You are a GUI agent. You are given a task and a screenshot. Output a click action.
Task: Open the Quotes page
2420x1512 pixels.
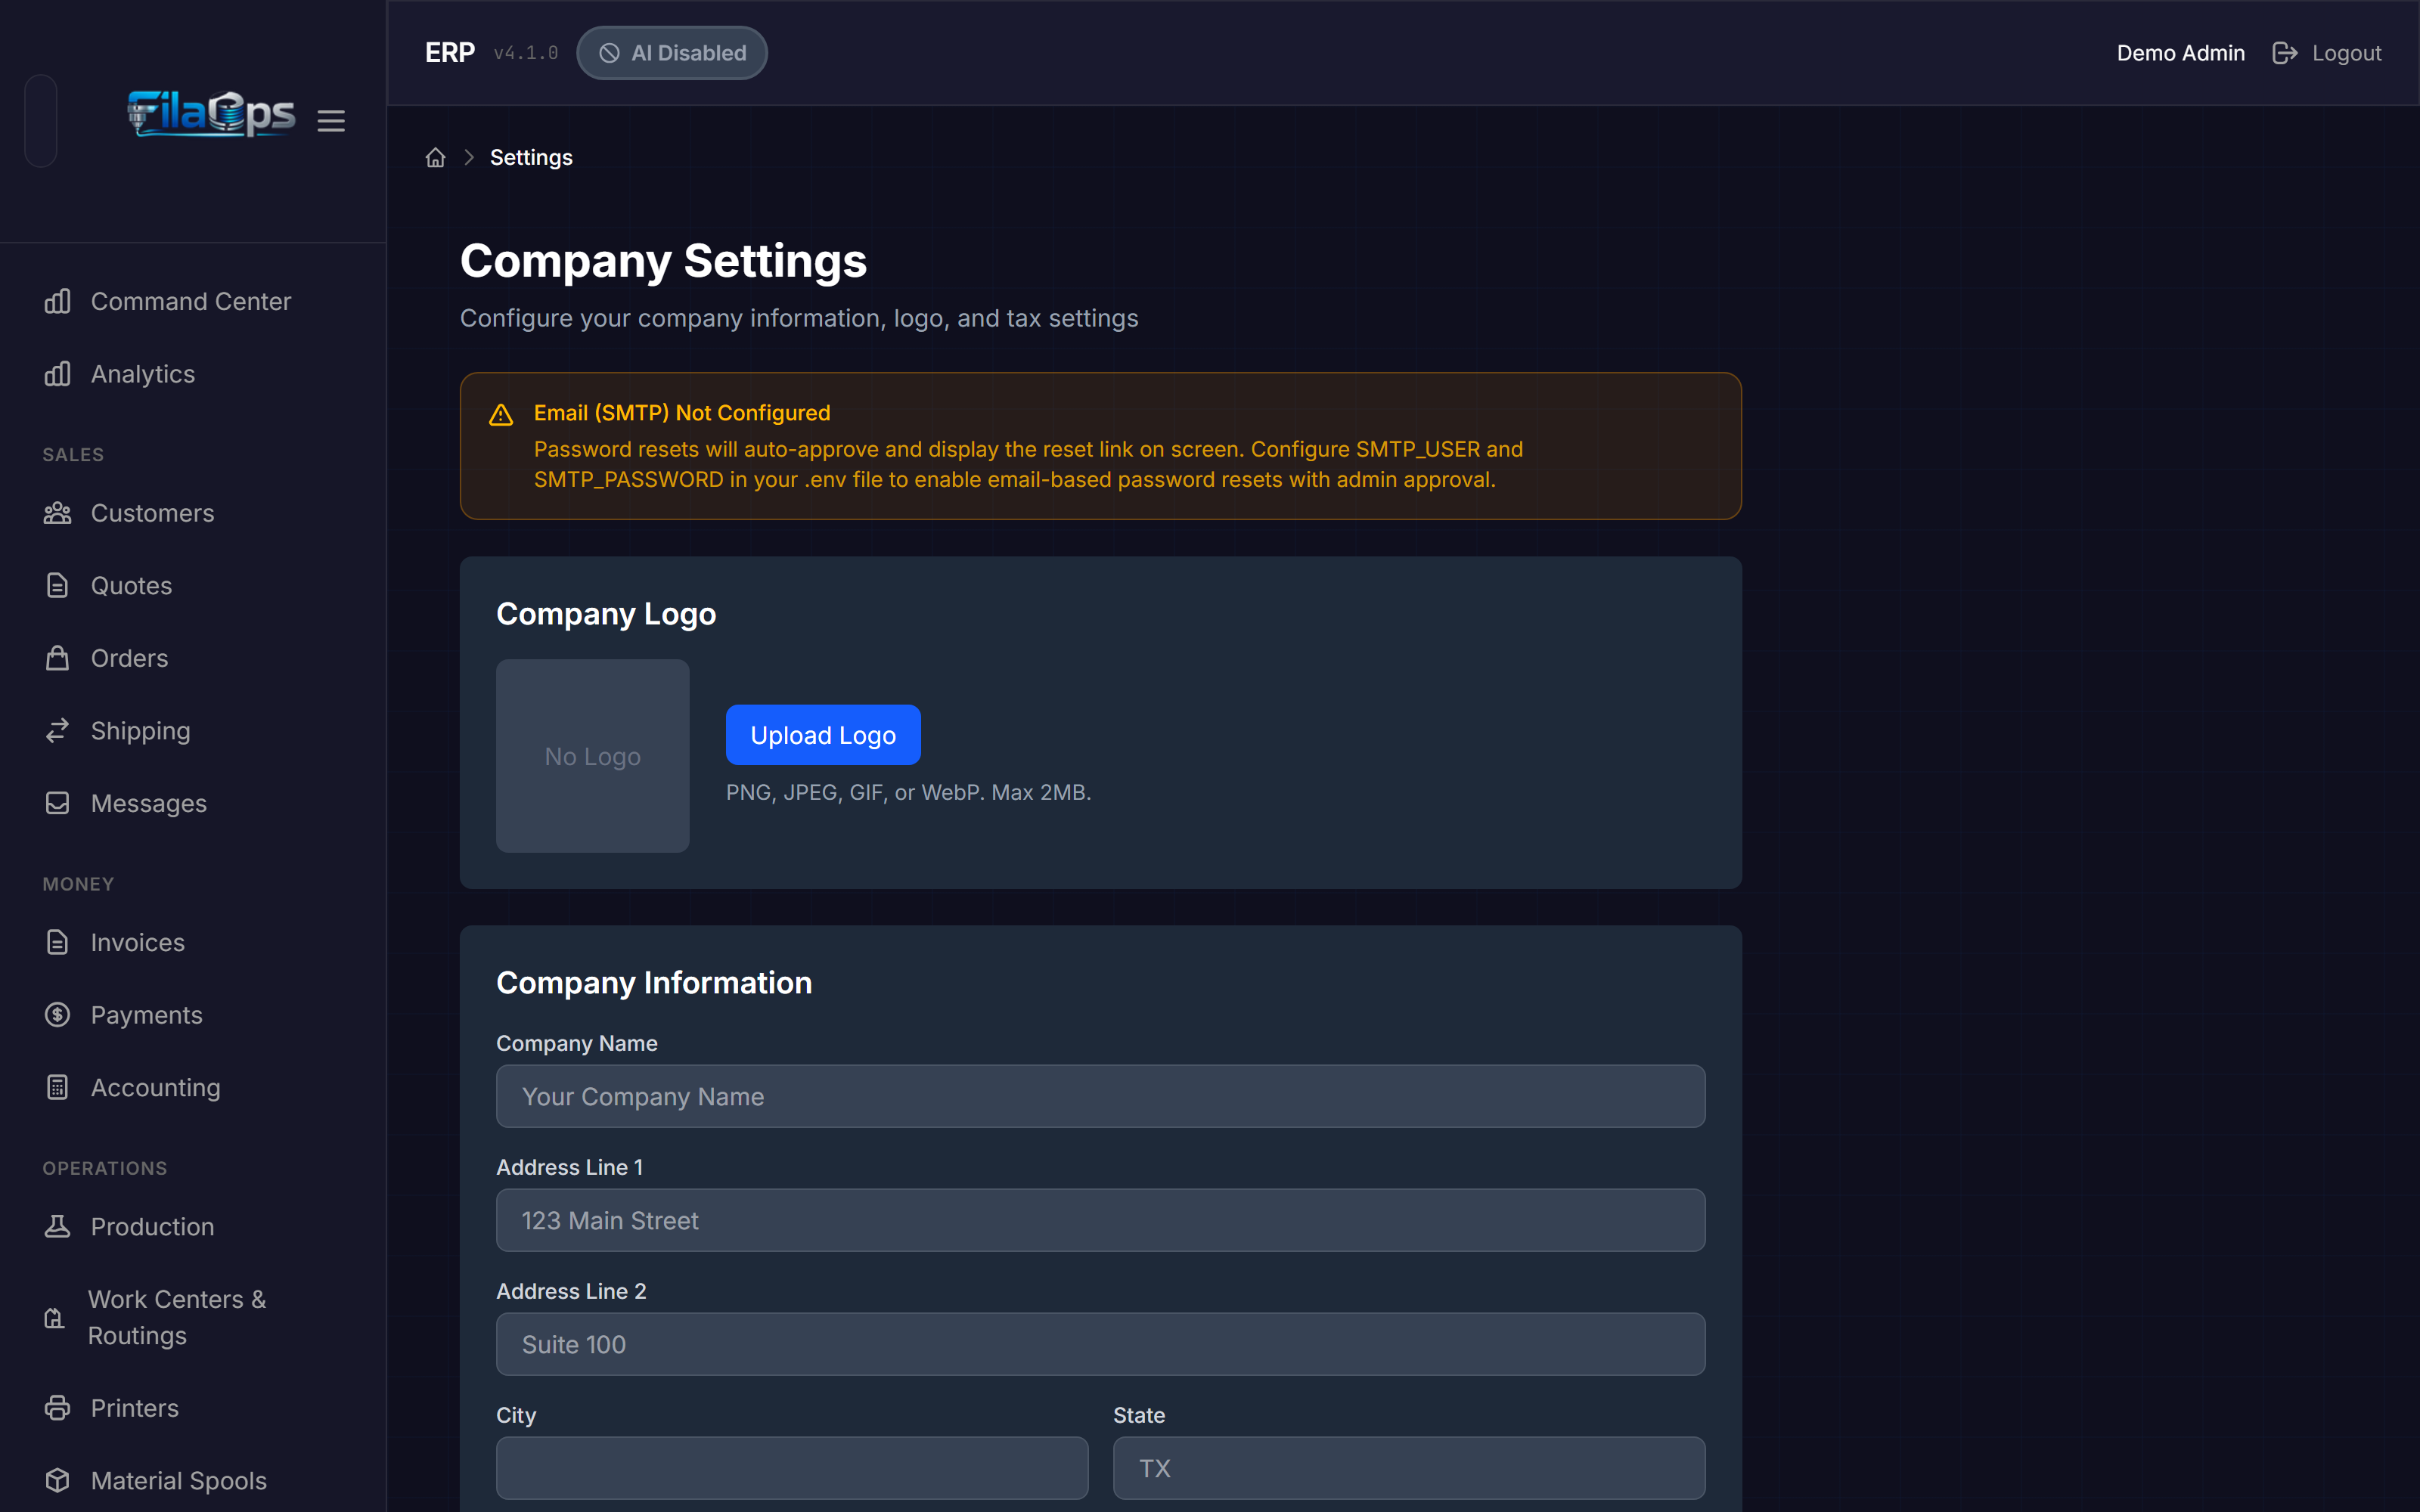tap(193, 586)
